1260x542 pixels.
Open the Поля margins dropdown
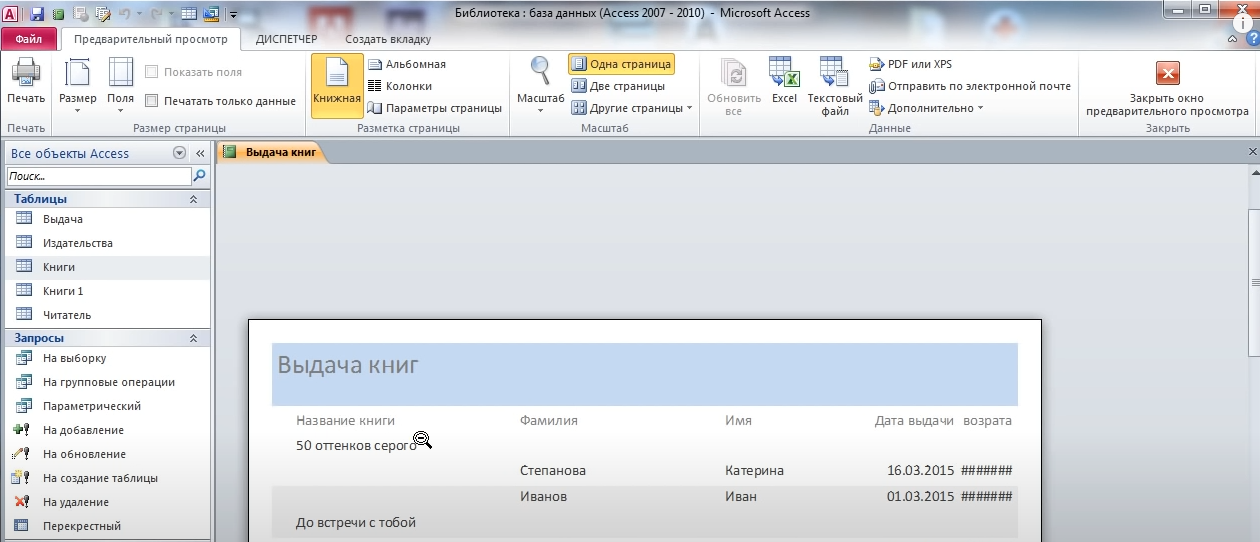pyautogui.click(x=121, y=85)
